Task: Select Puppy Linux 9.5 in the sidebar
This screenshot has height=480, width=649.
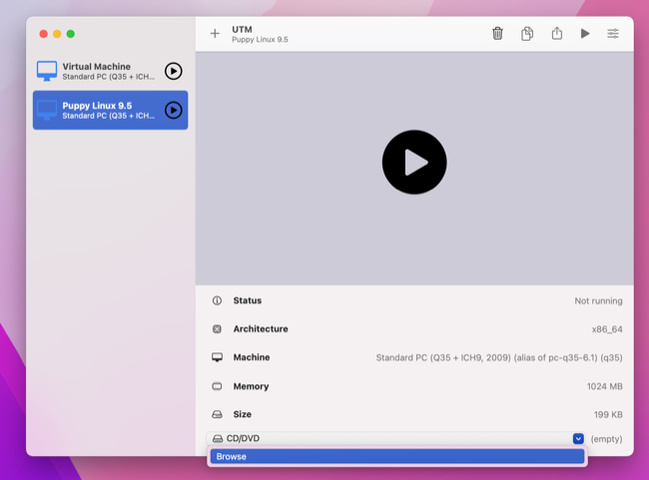Action: coord(96,110)
